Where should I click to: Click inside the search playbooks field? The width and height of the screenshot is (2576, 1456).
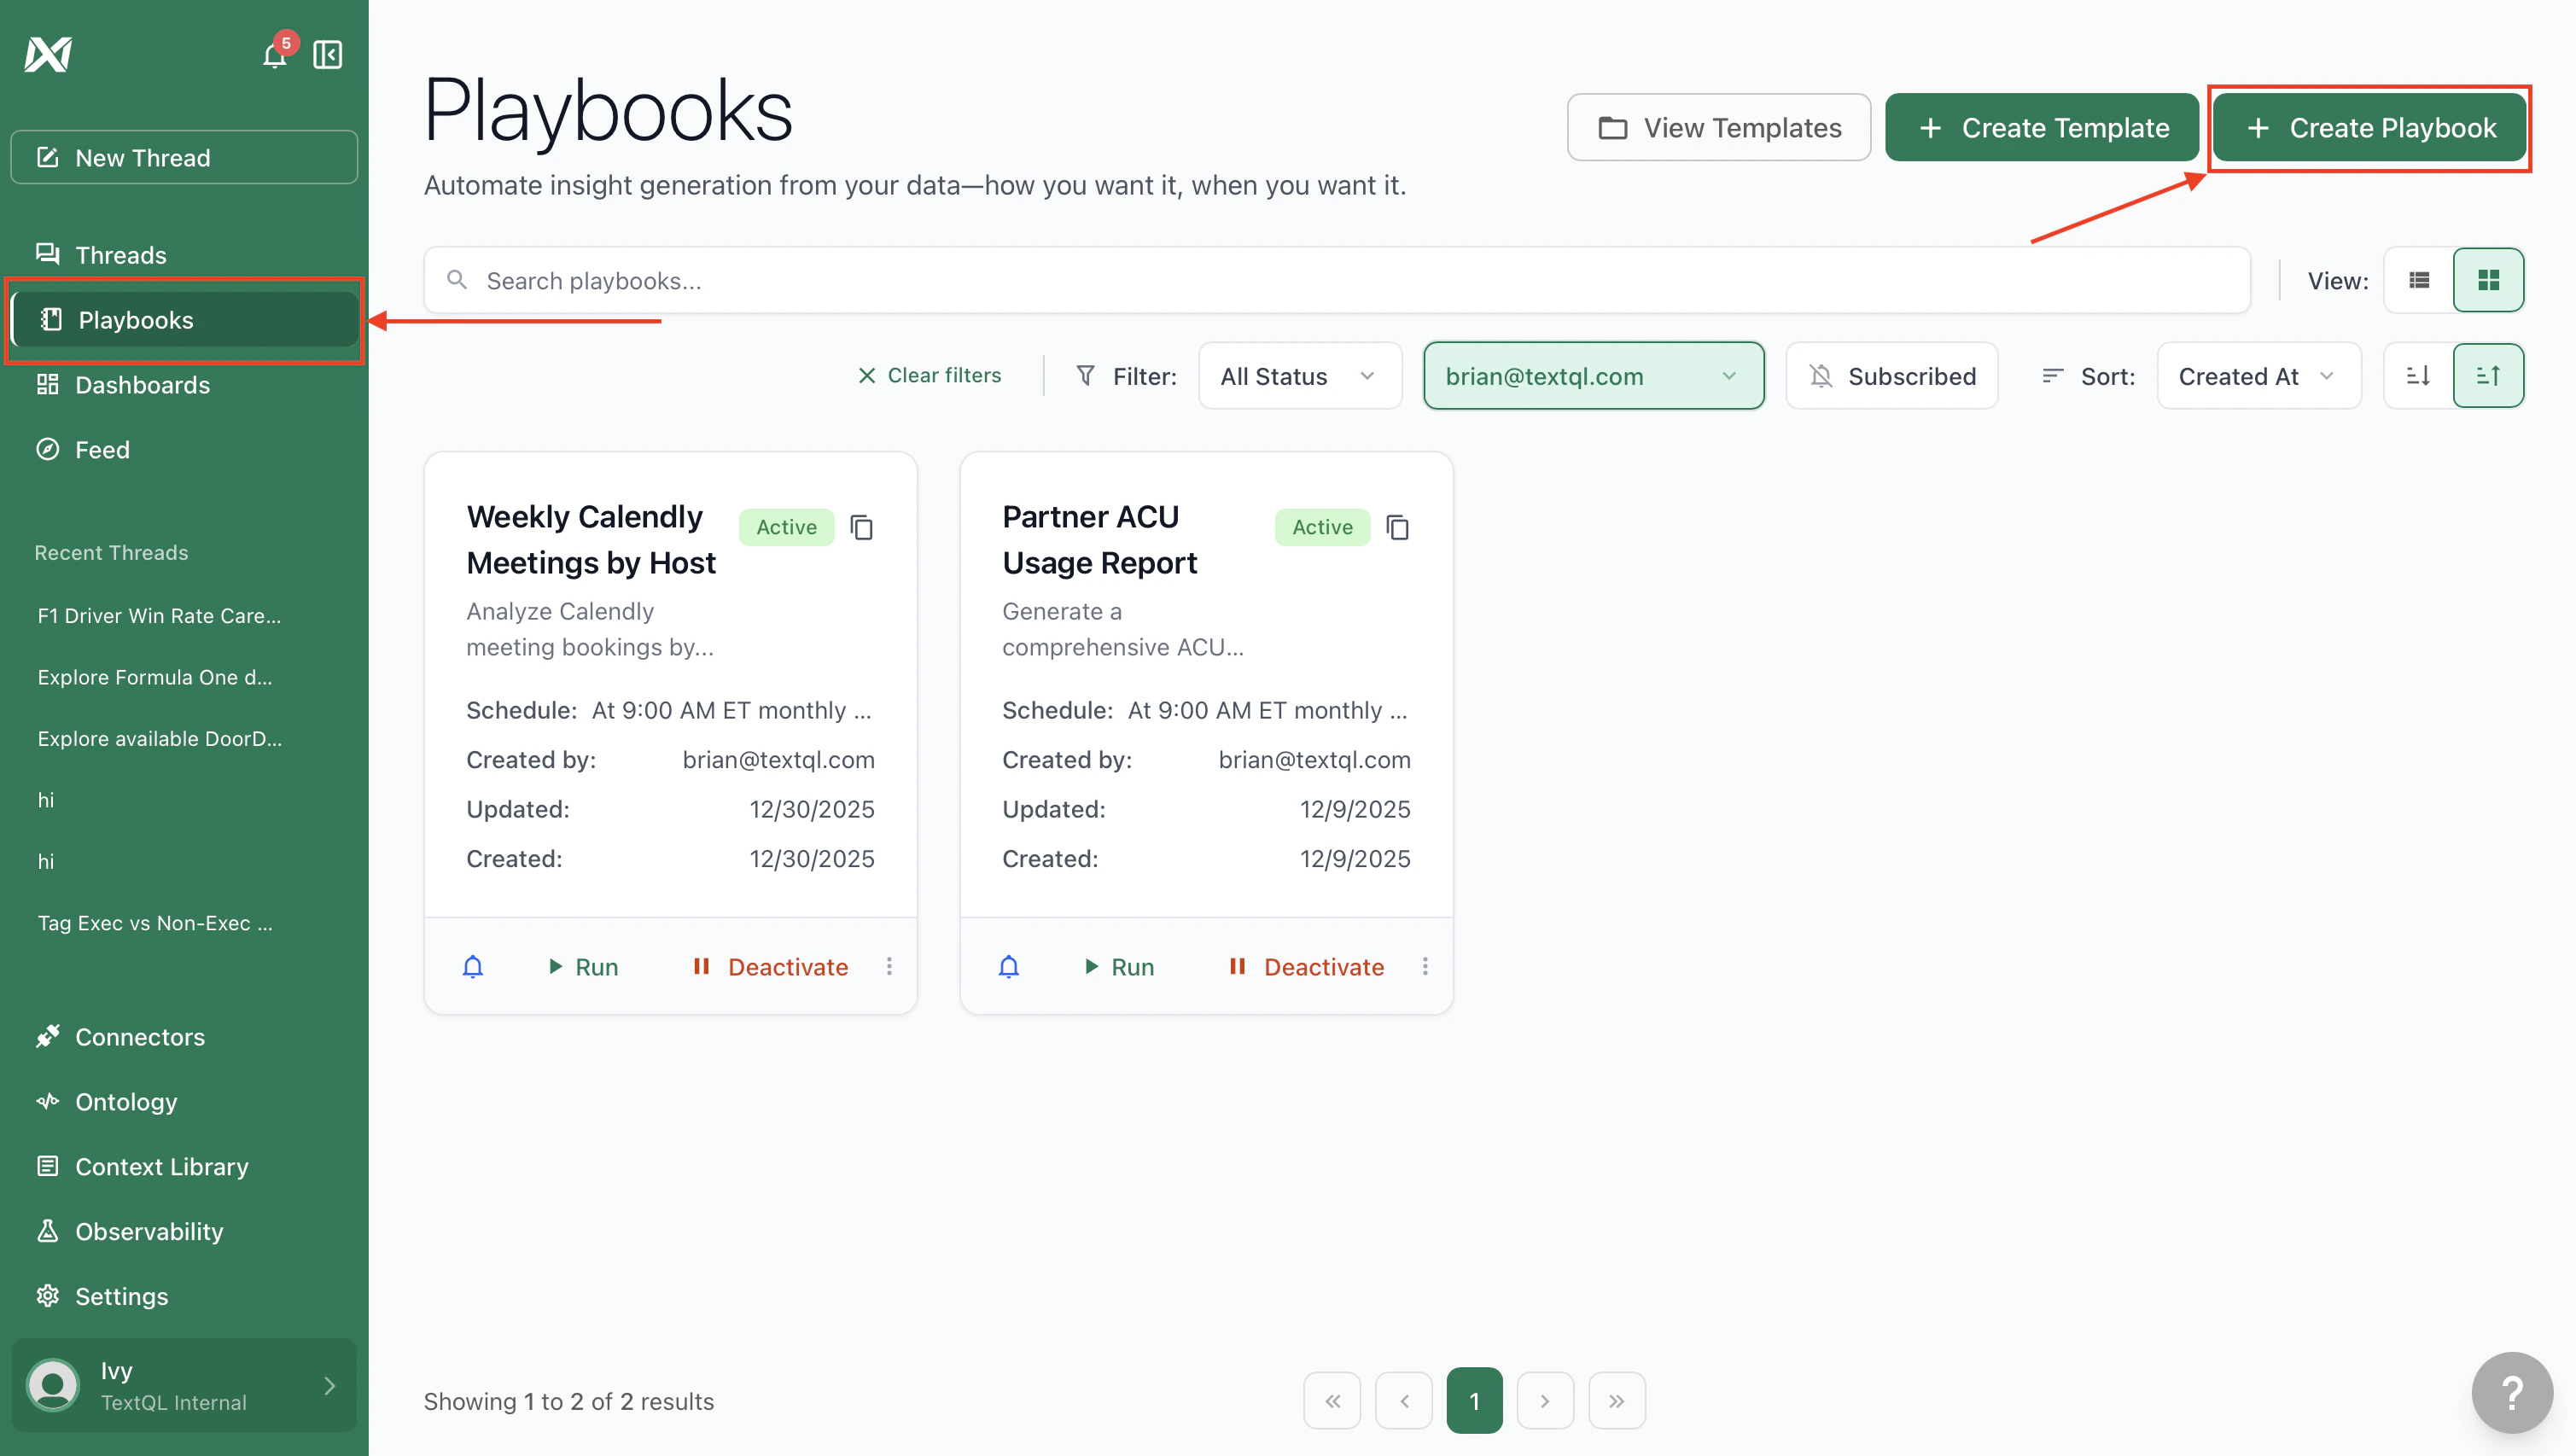pyautogui.click(x=900, y=280)
